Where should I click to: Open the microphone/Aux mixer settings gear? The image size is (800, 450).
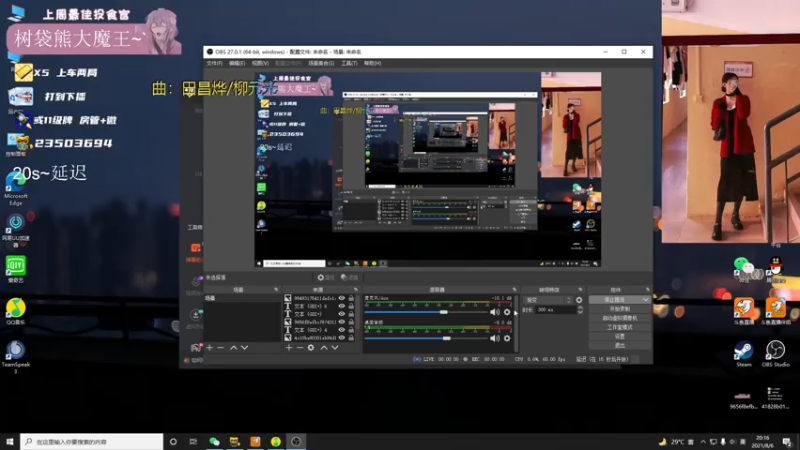pyautogui.click(x=507, y=312)
